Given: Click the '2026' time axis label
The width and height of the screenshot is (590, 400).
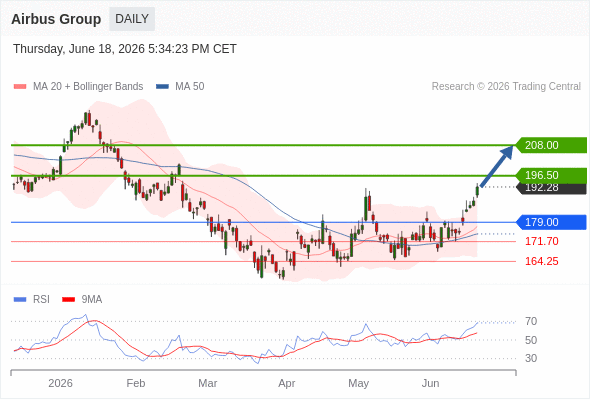Looking at the screenshot, I should [x=60, y=383].
